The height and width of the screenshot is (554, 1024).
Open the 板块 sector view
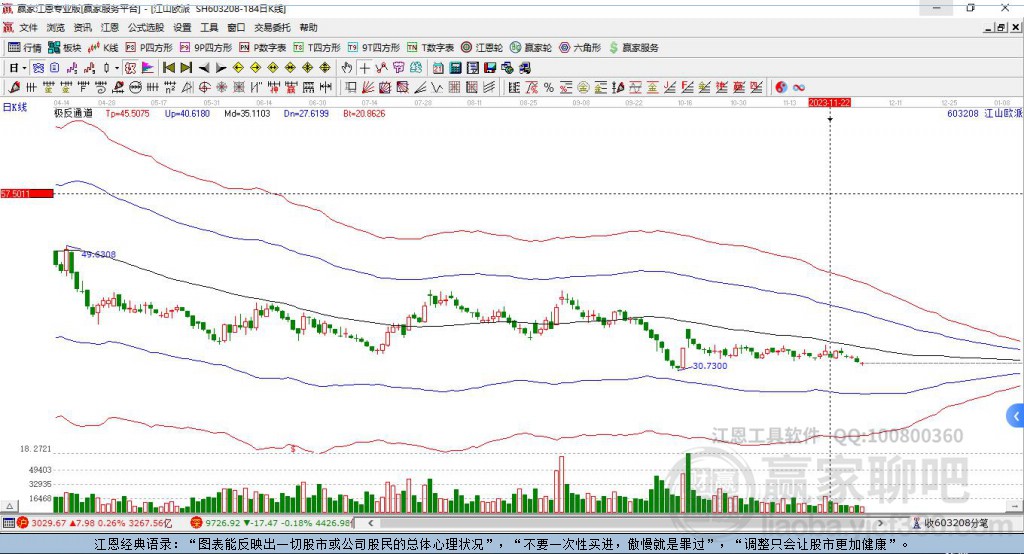point(64,48)
